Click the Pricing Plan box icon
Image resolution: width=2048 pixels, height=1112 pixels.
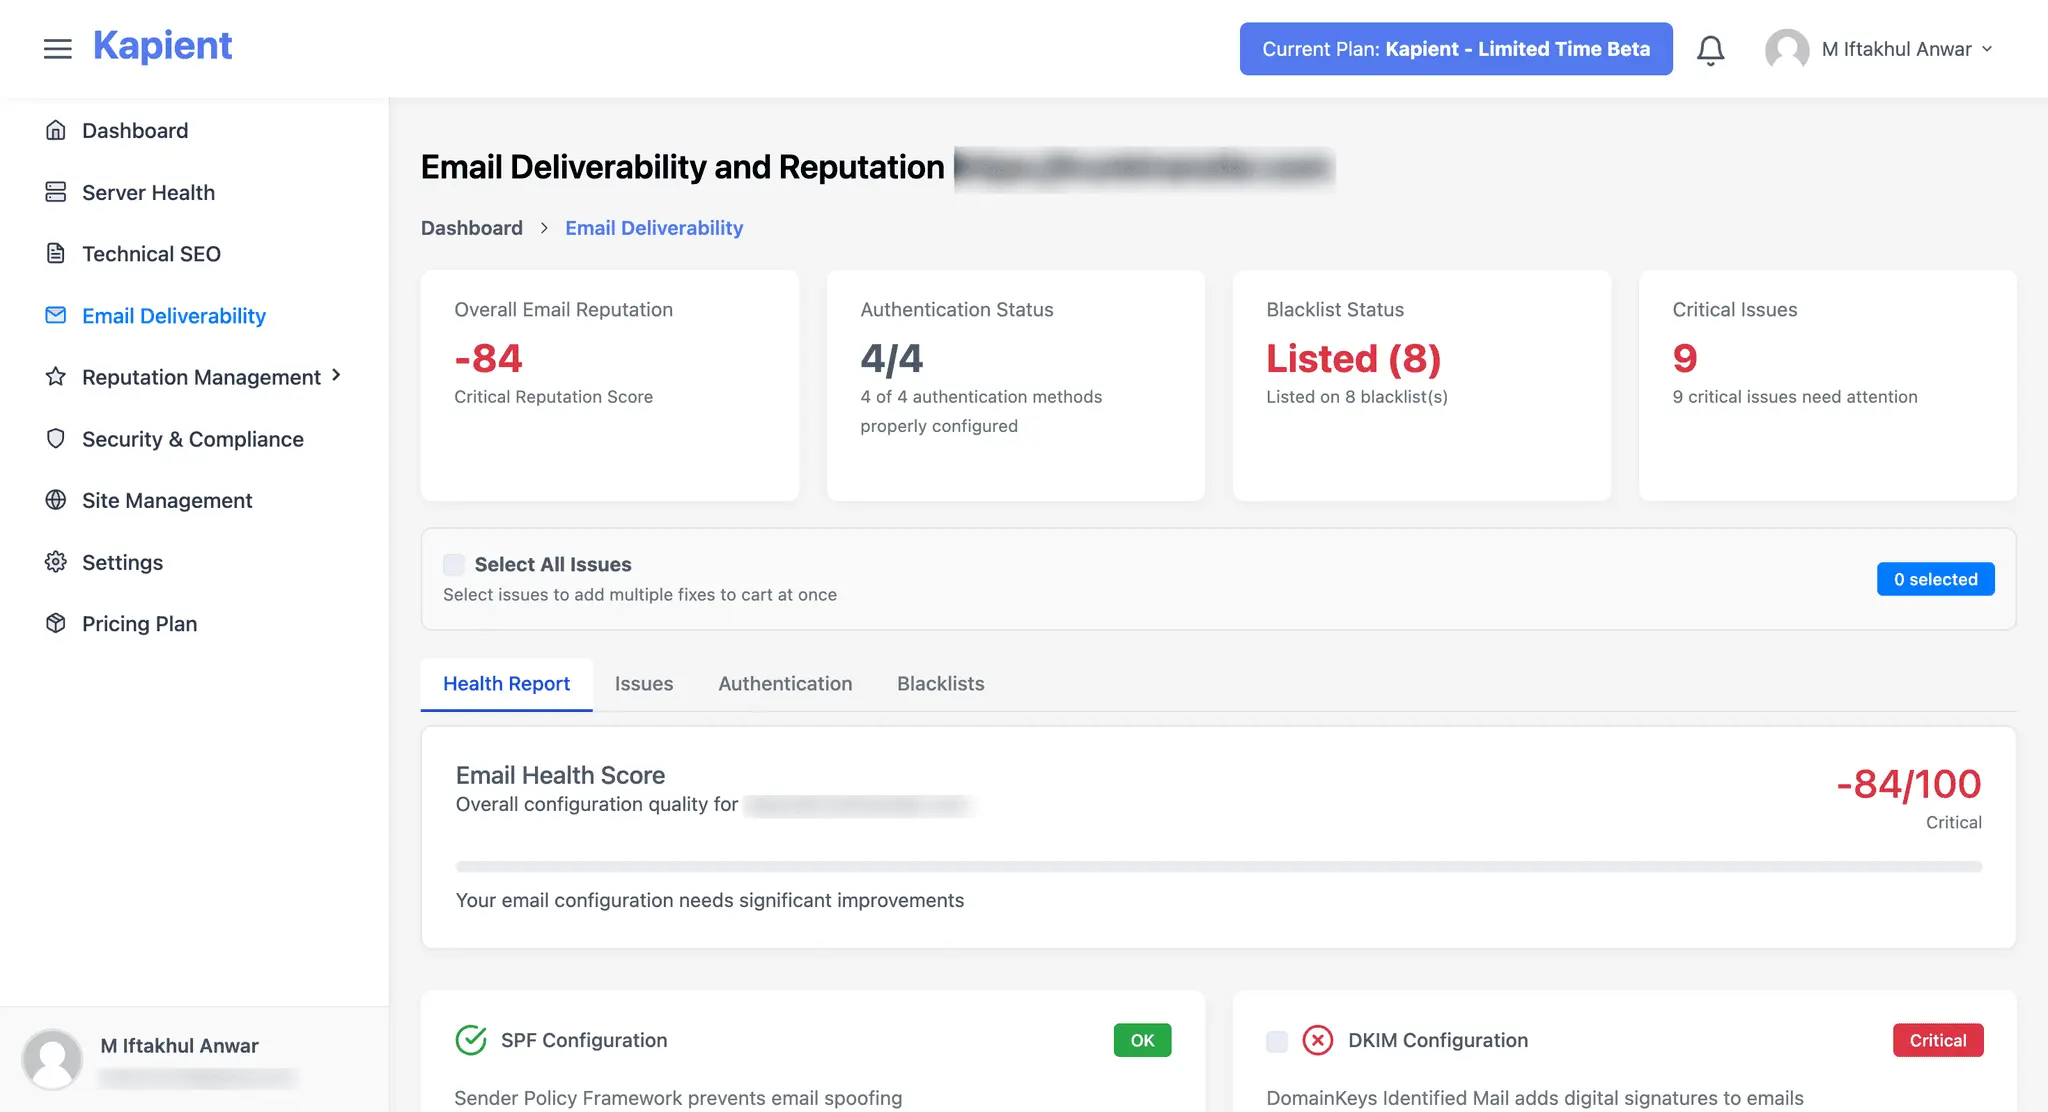coord(56,624)
